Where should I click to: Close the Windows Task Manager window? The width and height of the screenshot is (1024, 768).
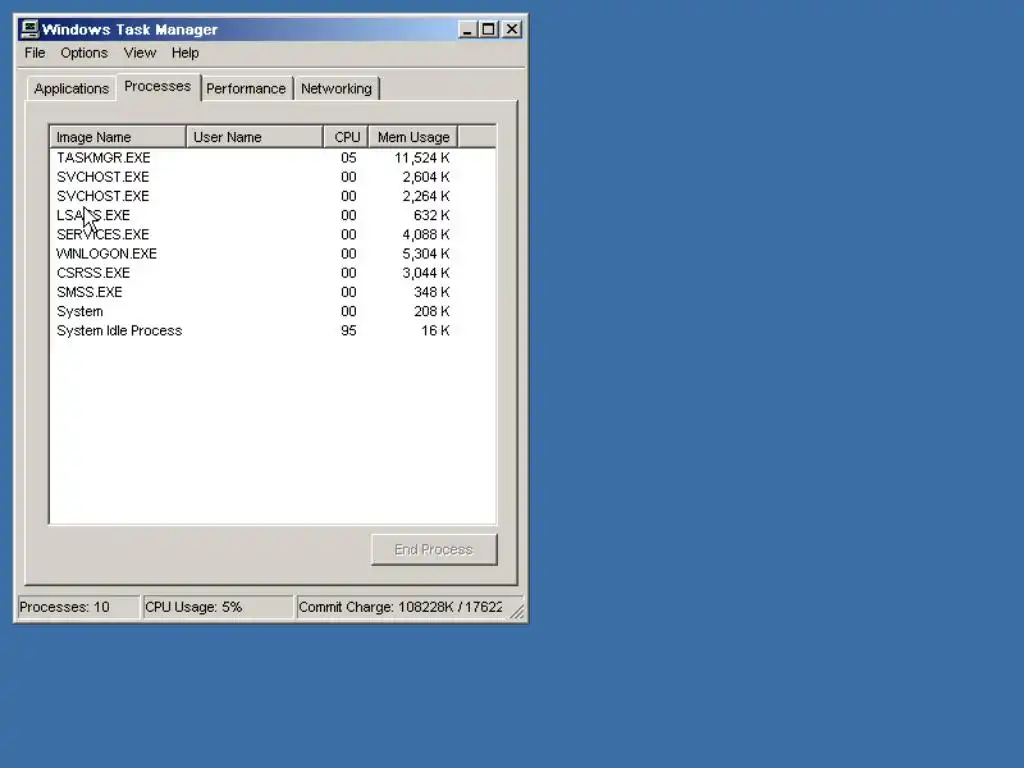pos(512,29)
